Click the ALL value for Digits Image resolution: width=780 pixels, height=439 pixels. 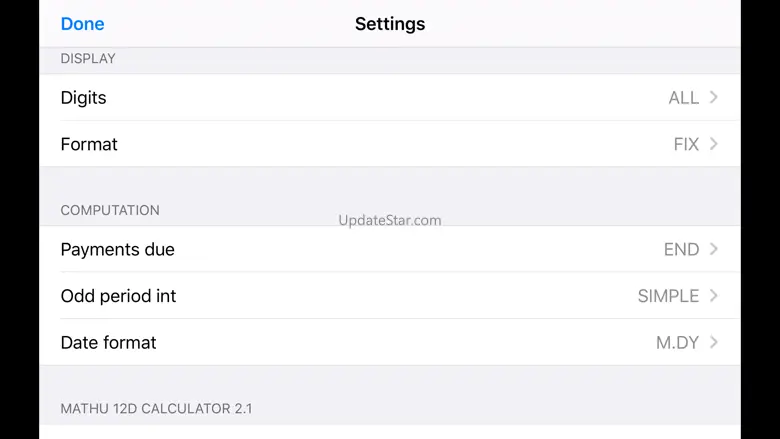(x=683, y=98)
